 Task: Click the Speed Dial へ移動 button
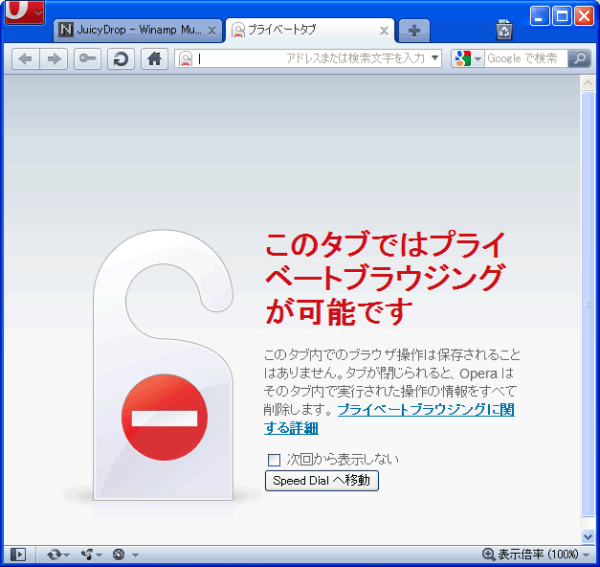321,481
